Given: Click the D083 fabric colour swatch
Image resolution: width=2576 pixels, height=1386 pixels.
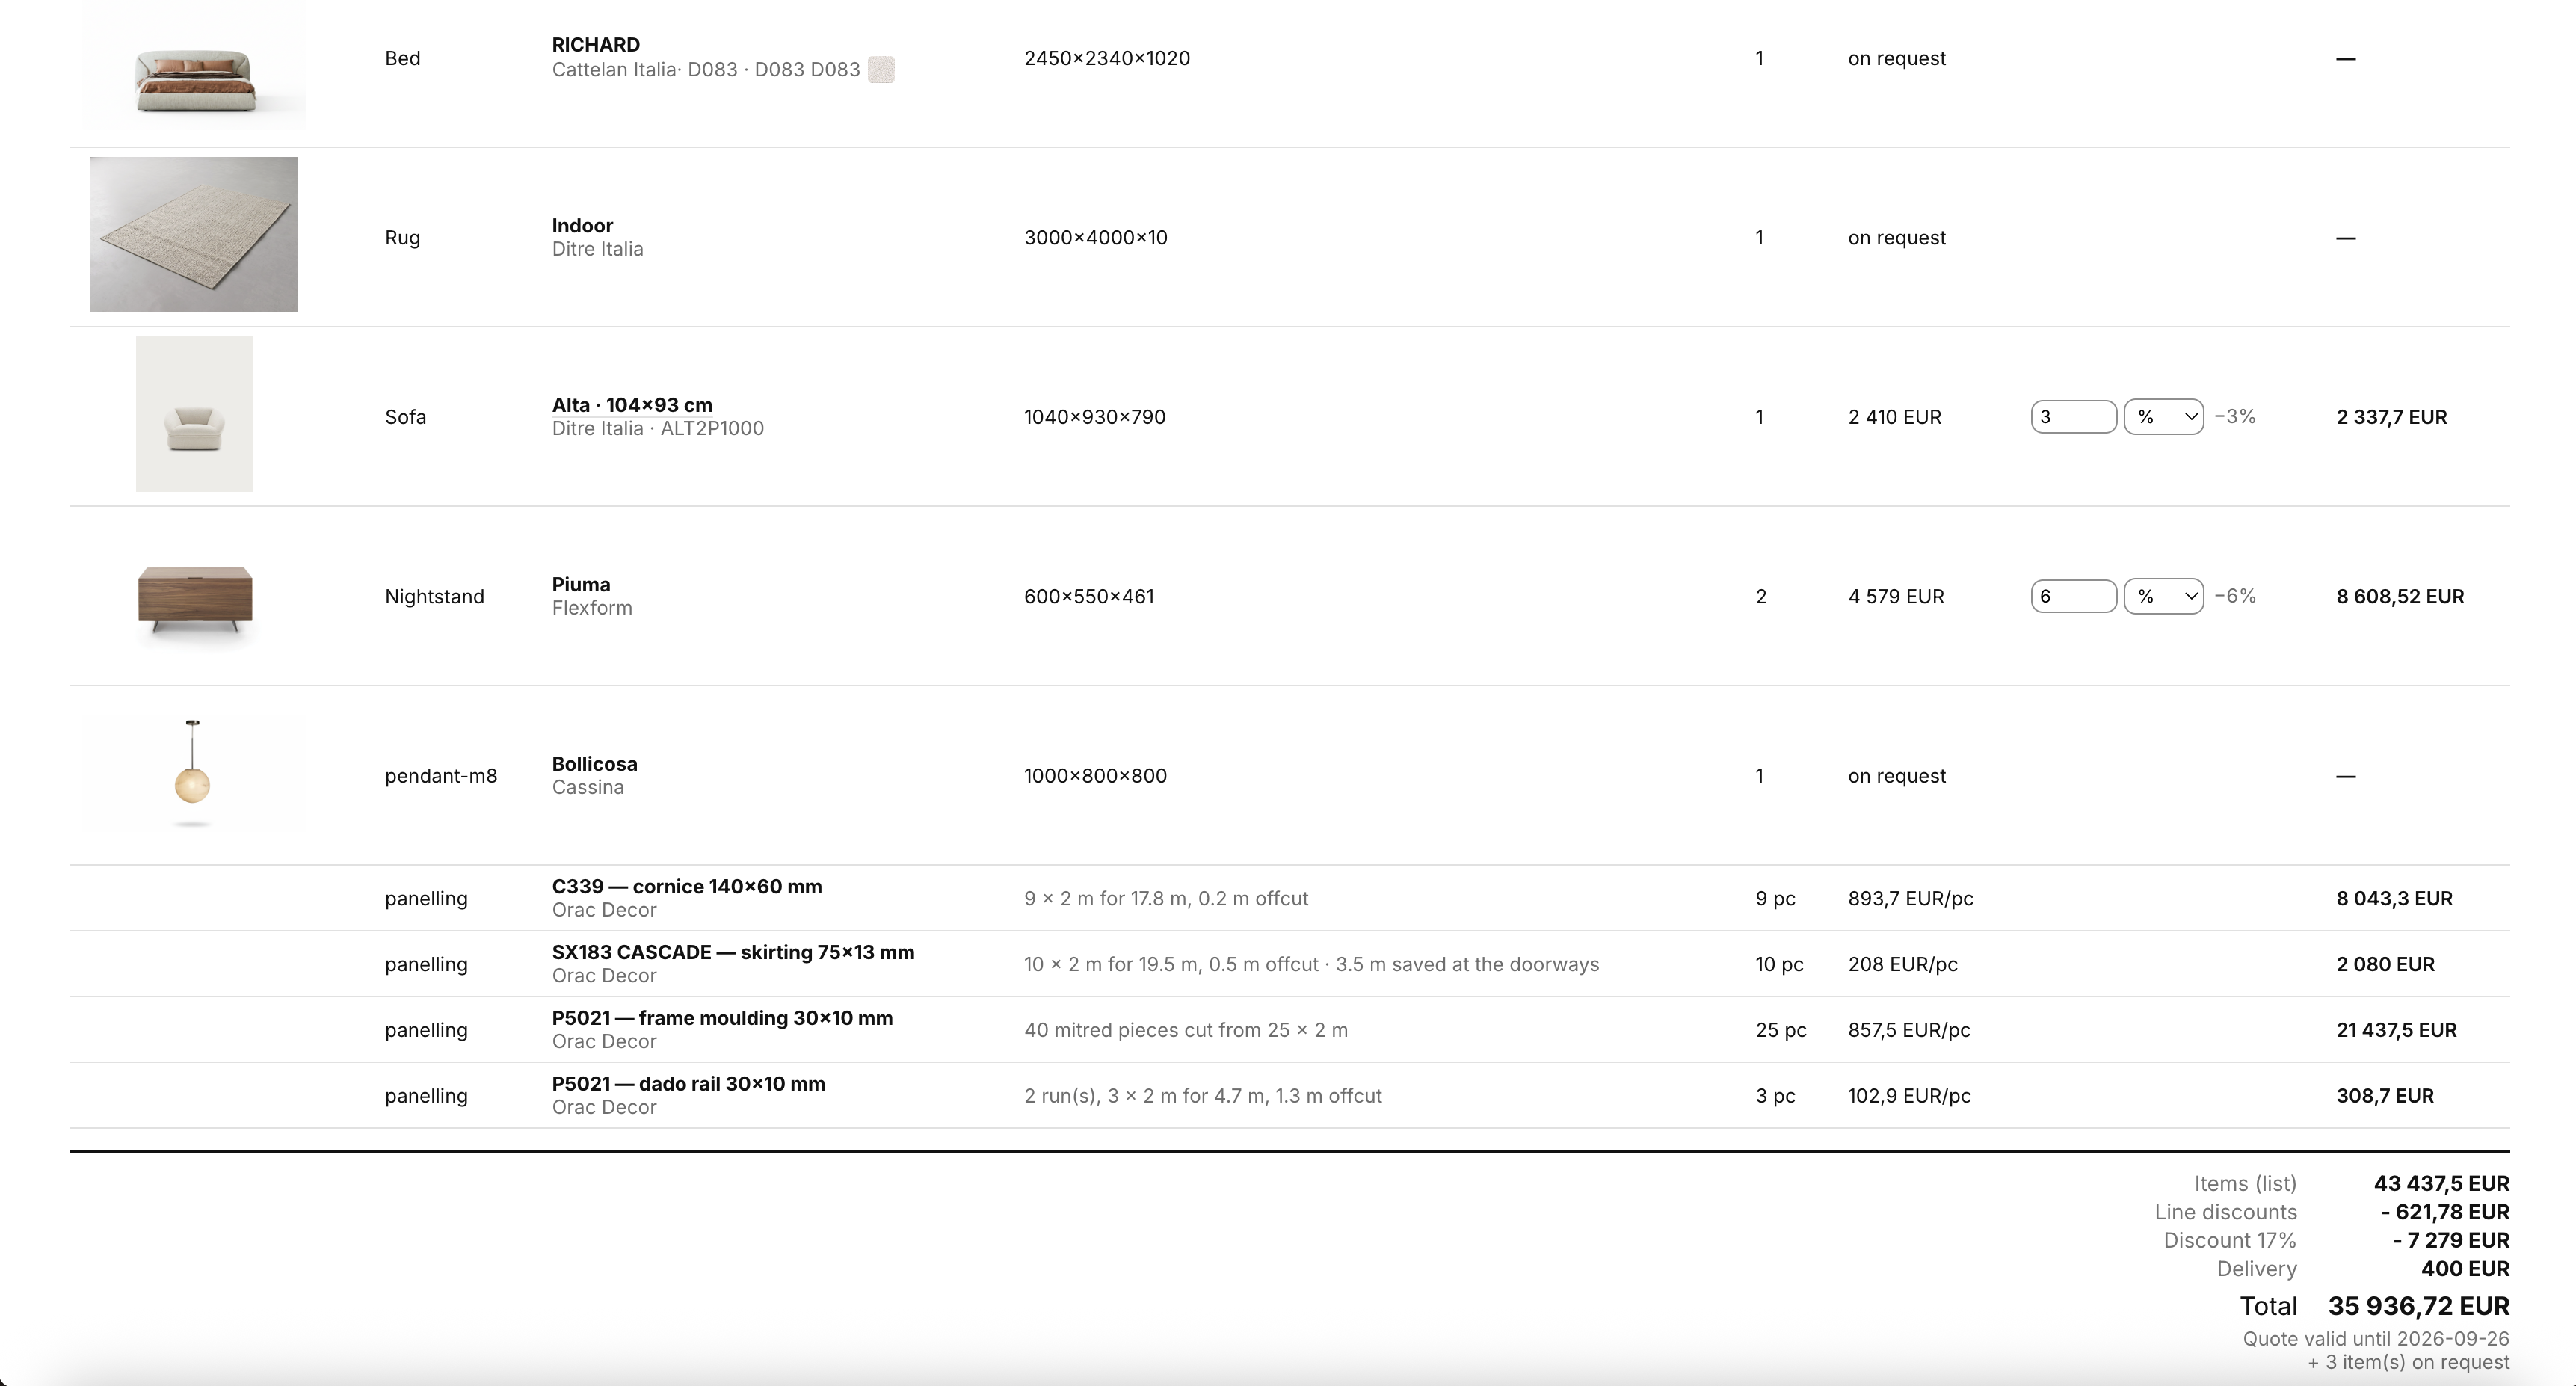Looking at the screenshot, I should point(881,69).
